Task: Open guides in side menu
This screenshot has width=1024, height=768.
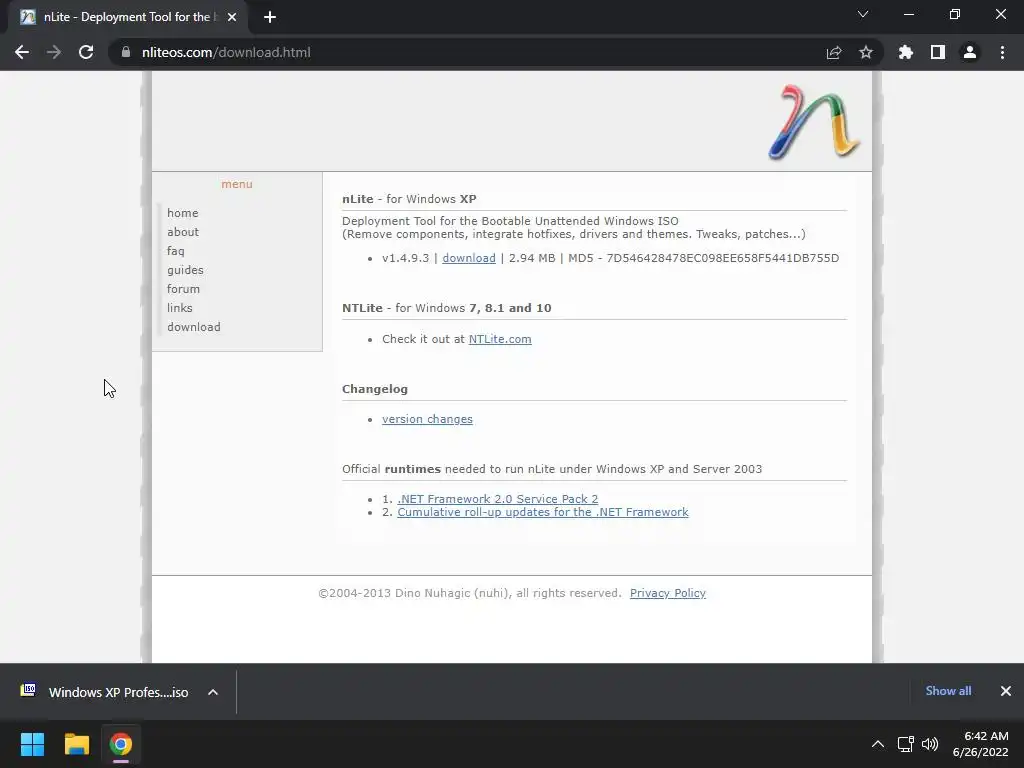Action: click(x=185, y=270)
